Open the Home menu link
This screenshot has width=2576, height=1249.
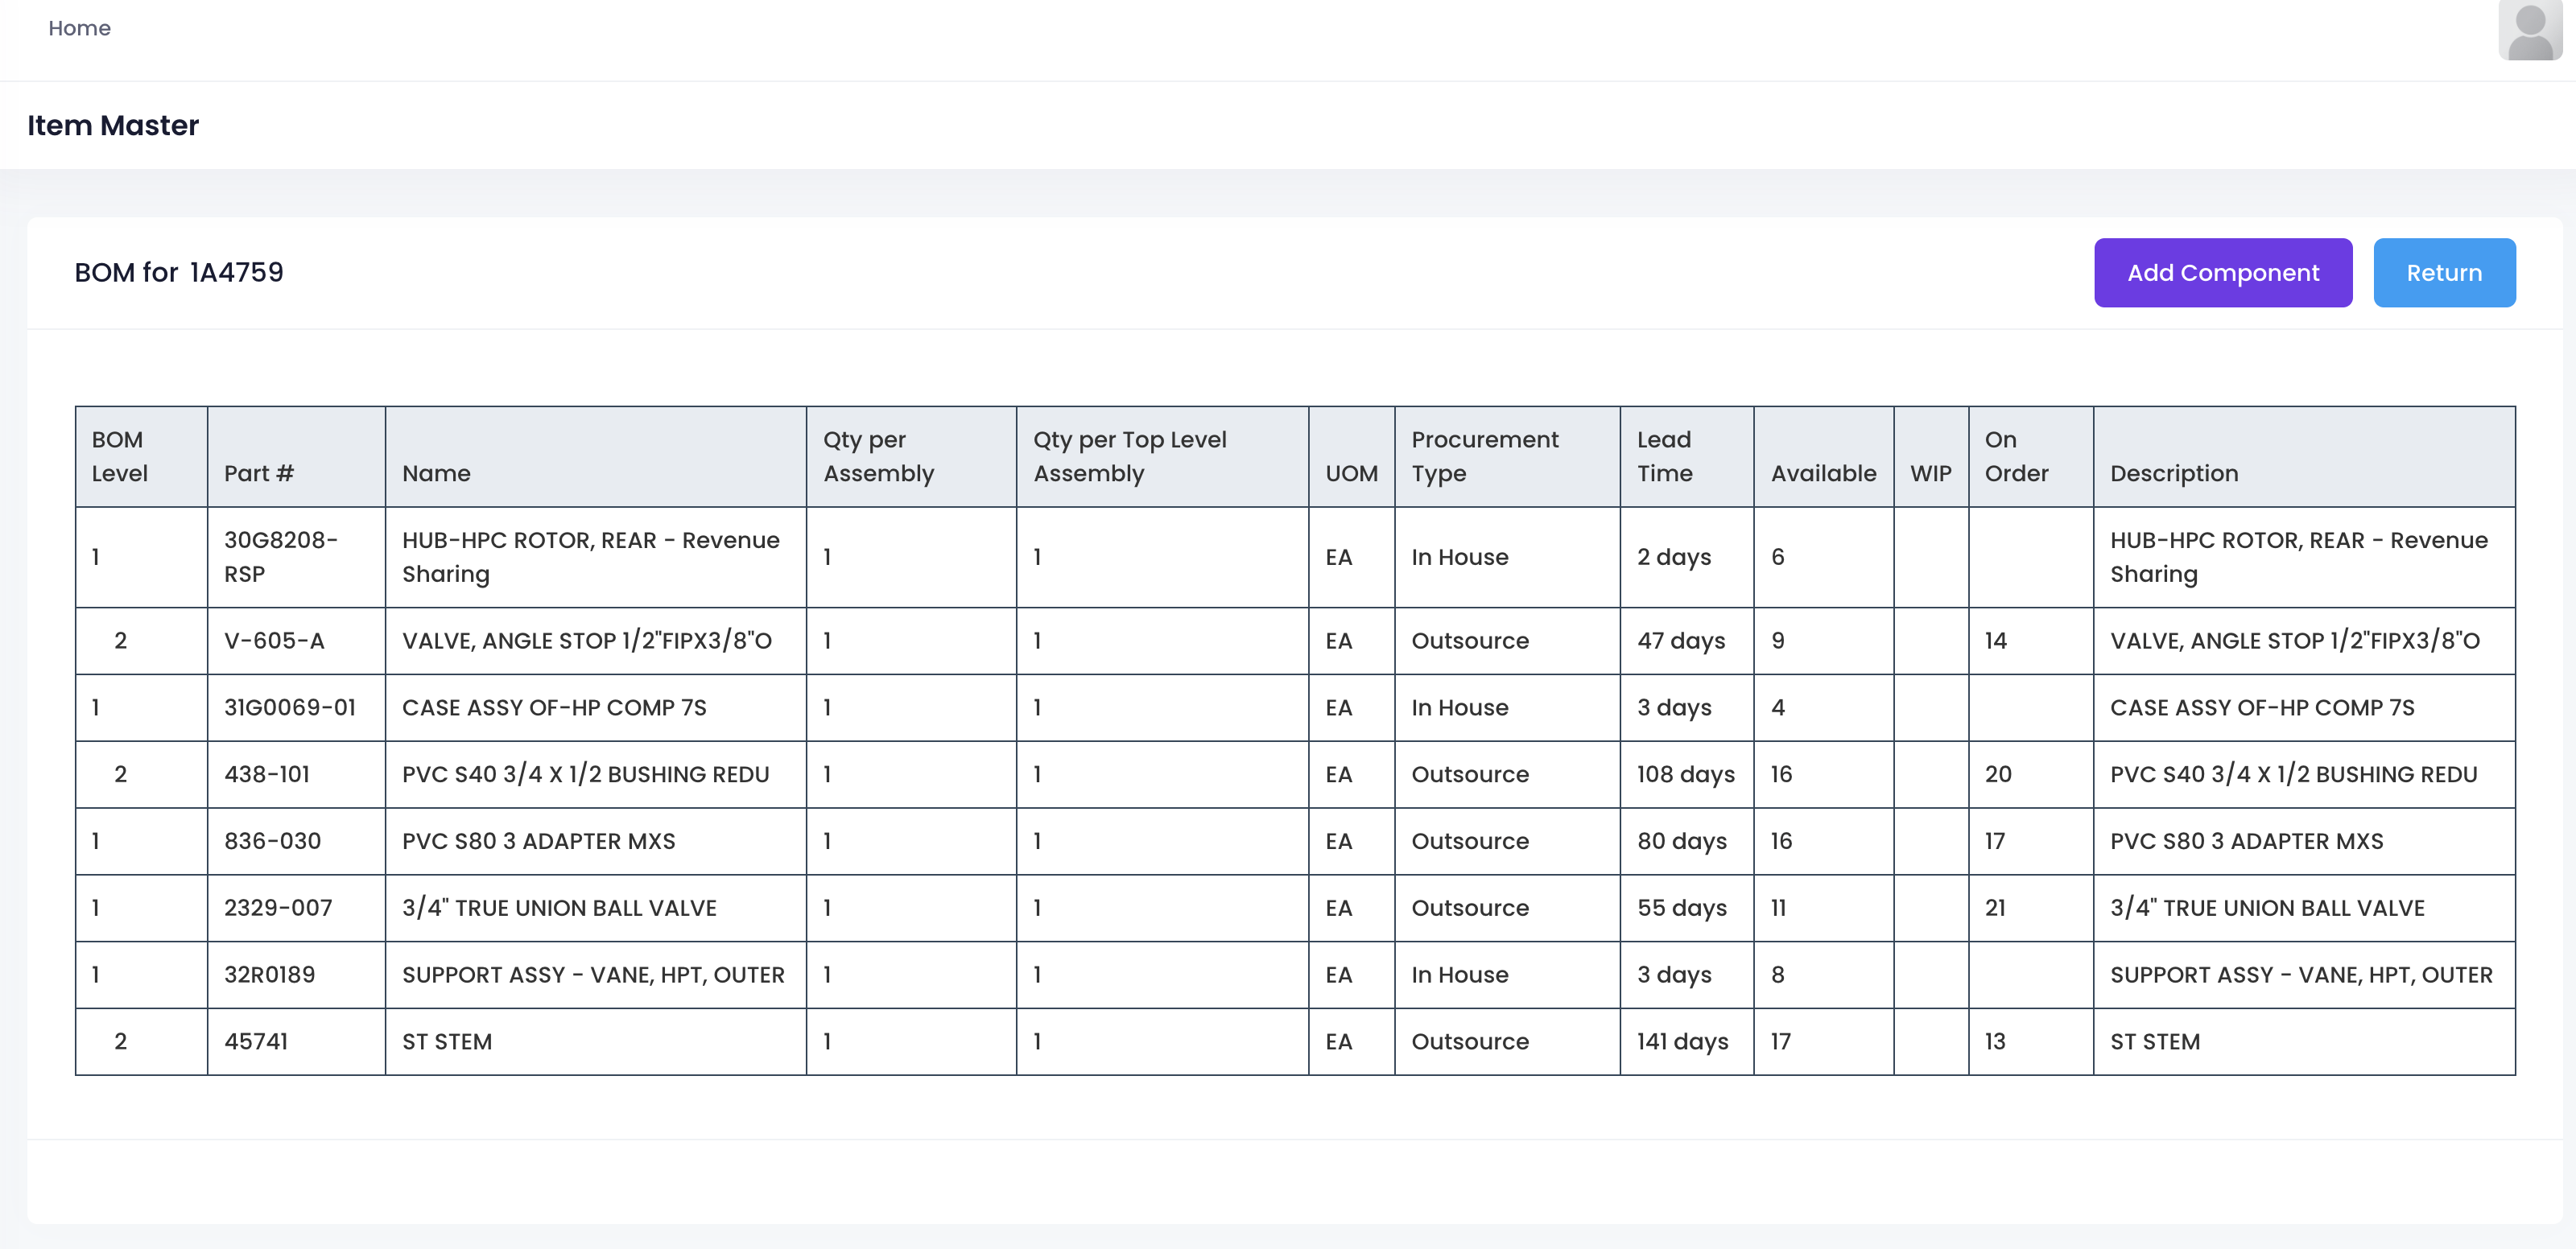tap(79, 28)
